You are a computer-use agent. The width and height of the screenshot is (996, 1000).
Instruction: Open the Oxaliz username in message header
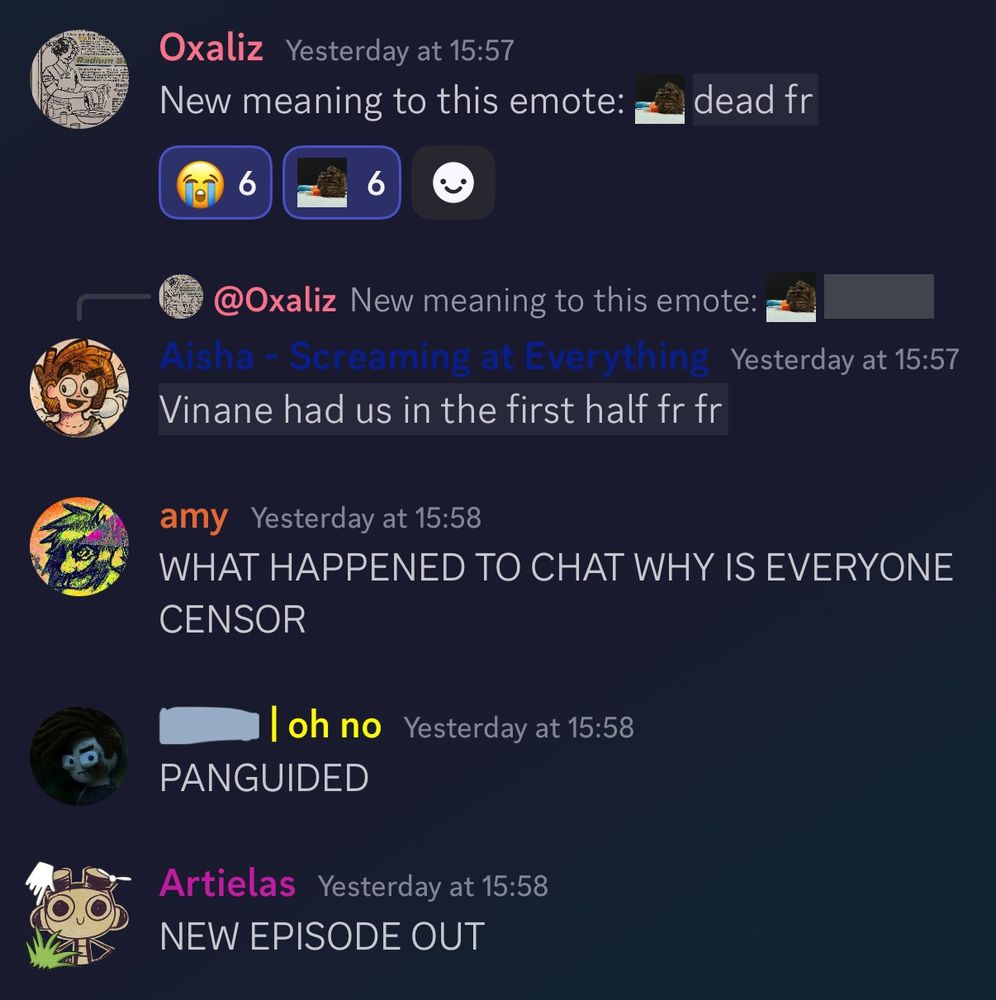tap(211, 48)
